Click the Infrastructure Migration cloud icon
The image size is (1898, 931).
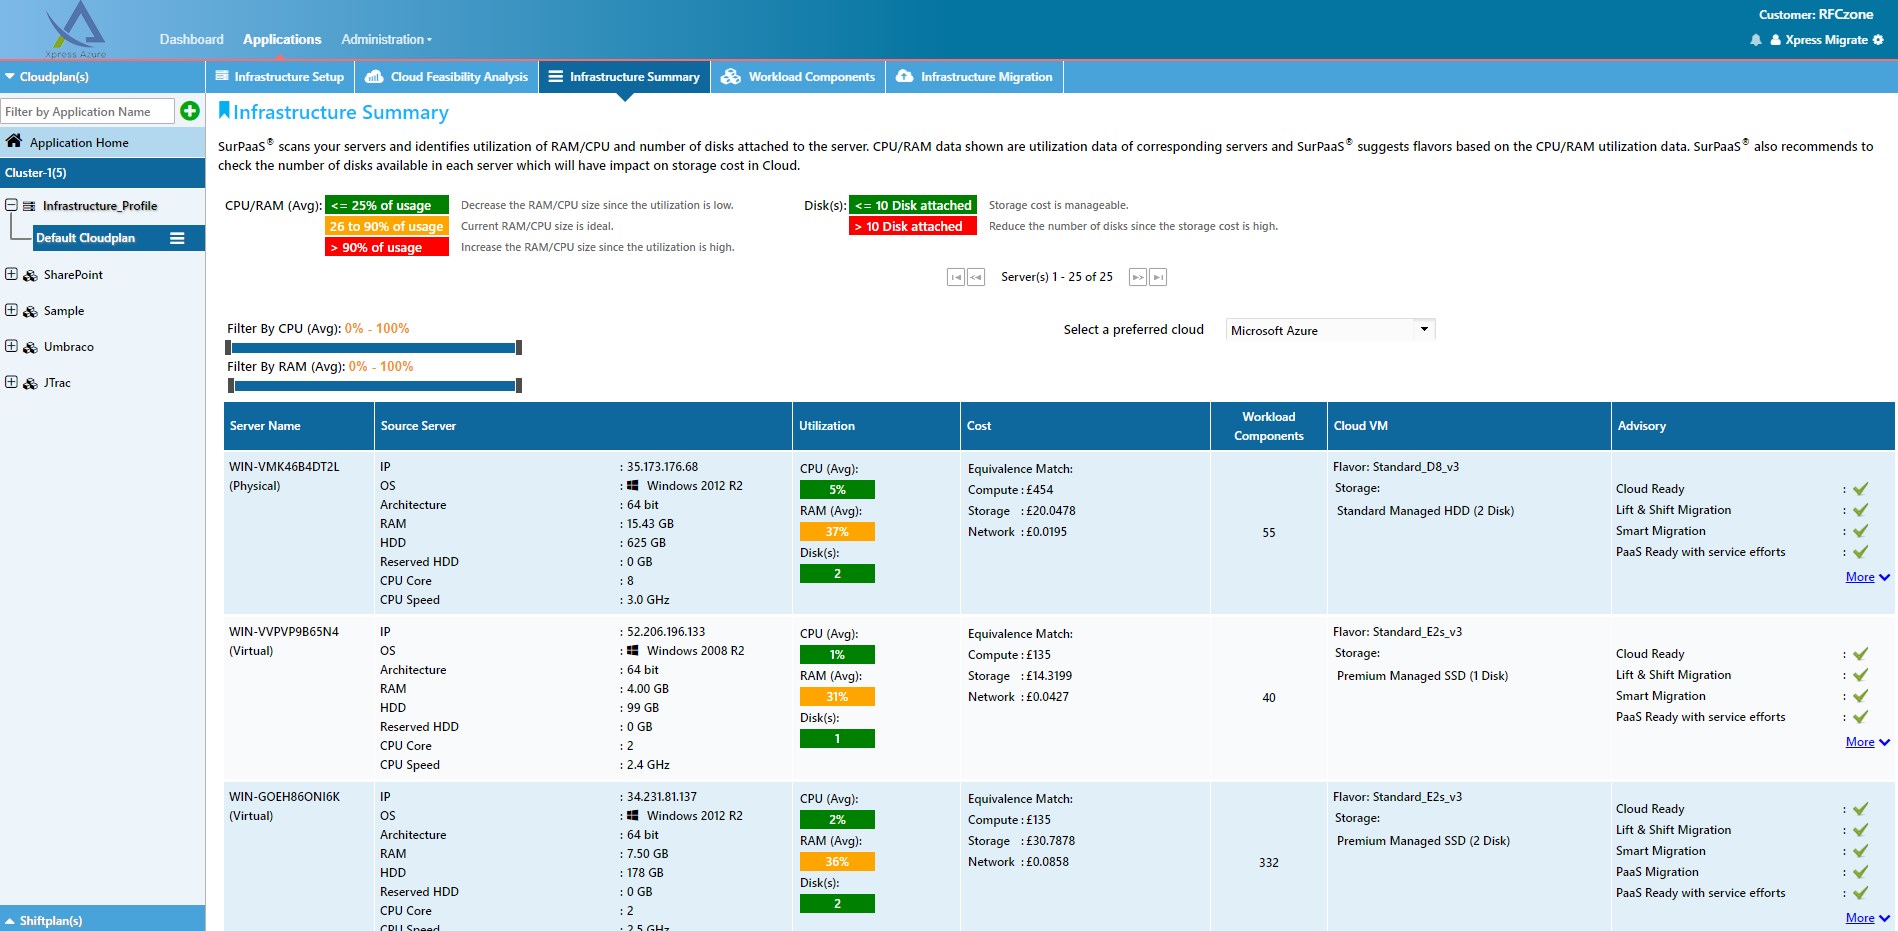(904, 76)
